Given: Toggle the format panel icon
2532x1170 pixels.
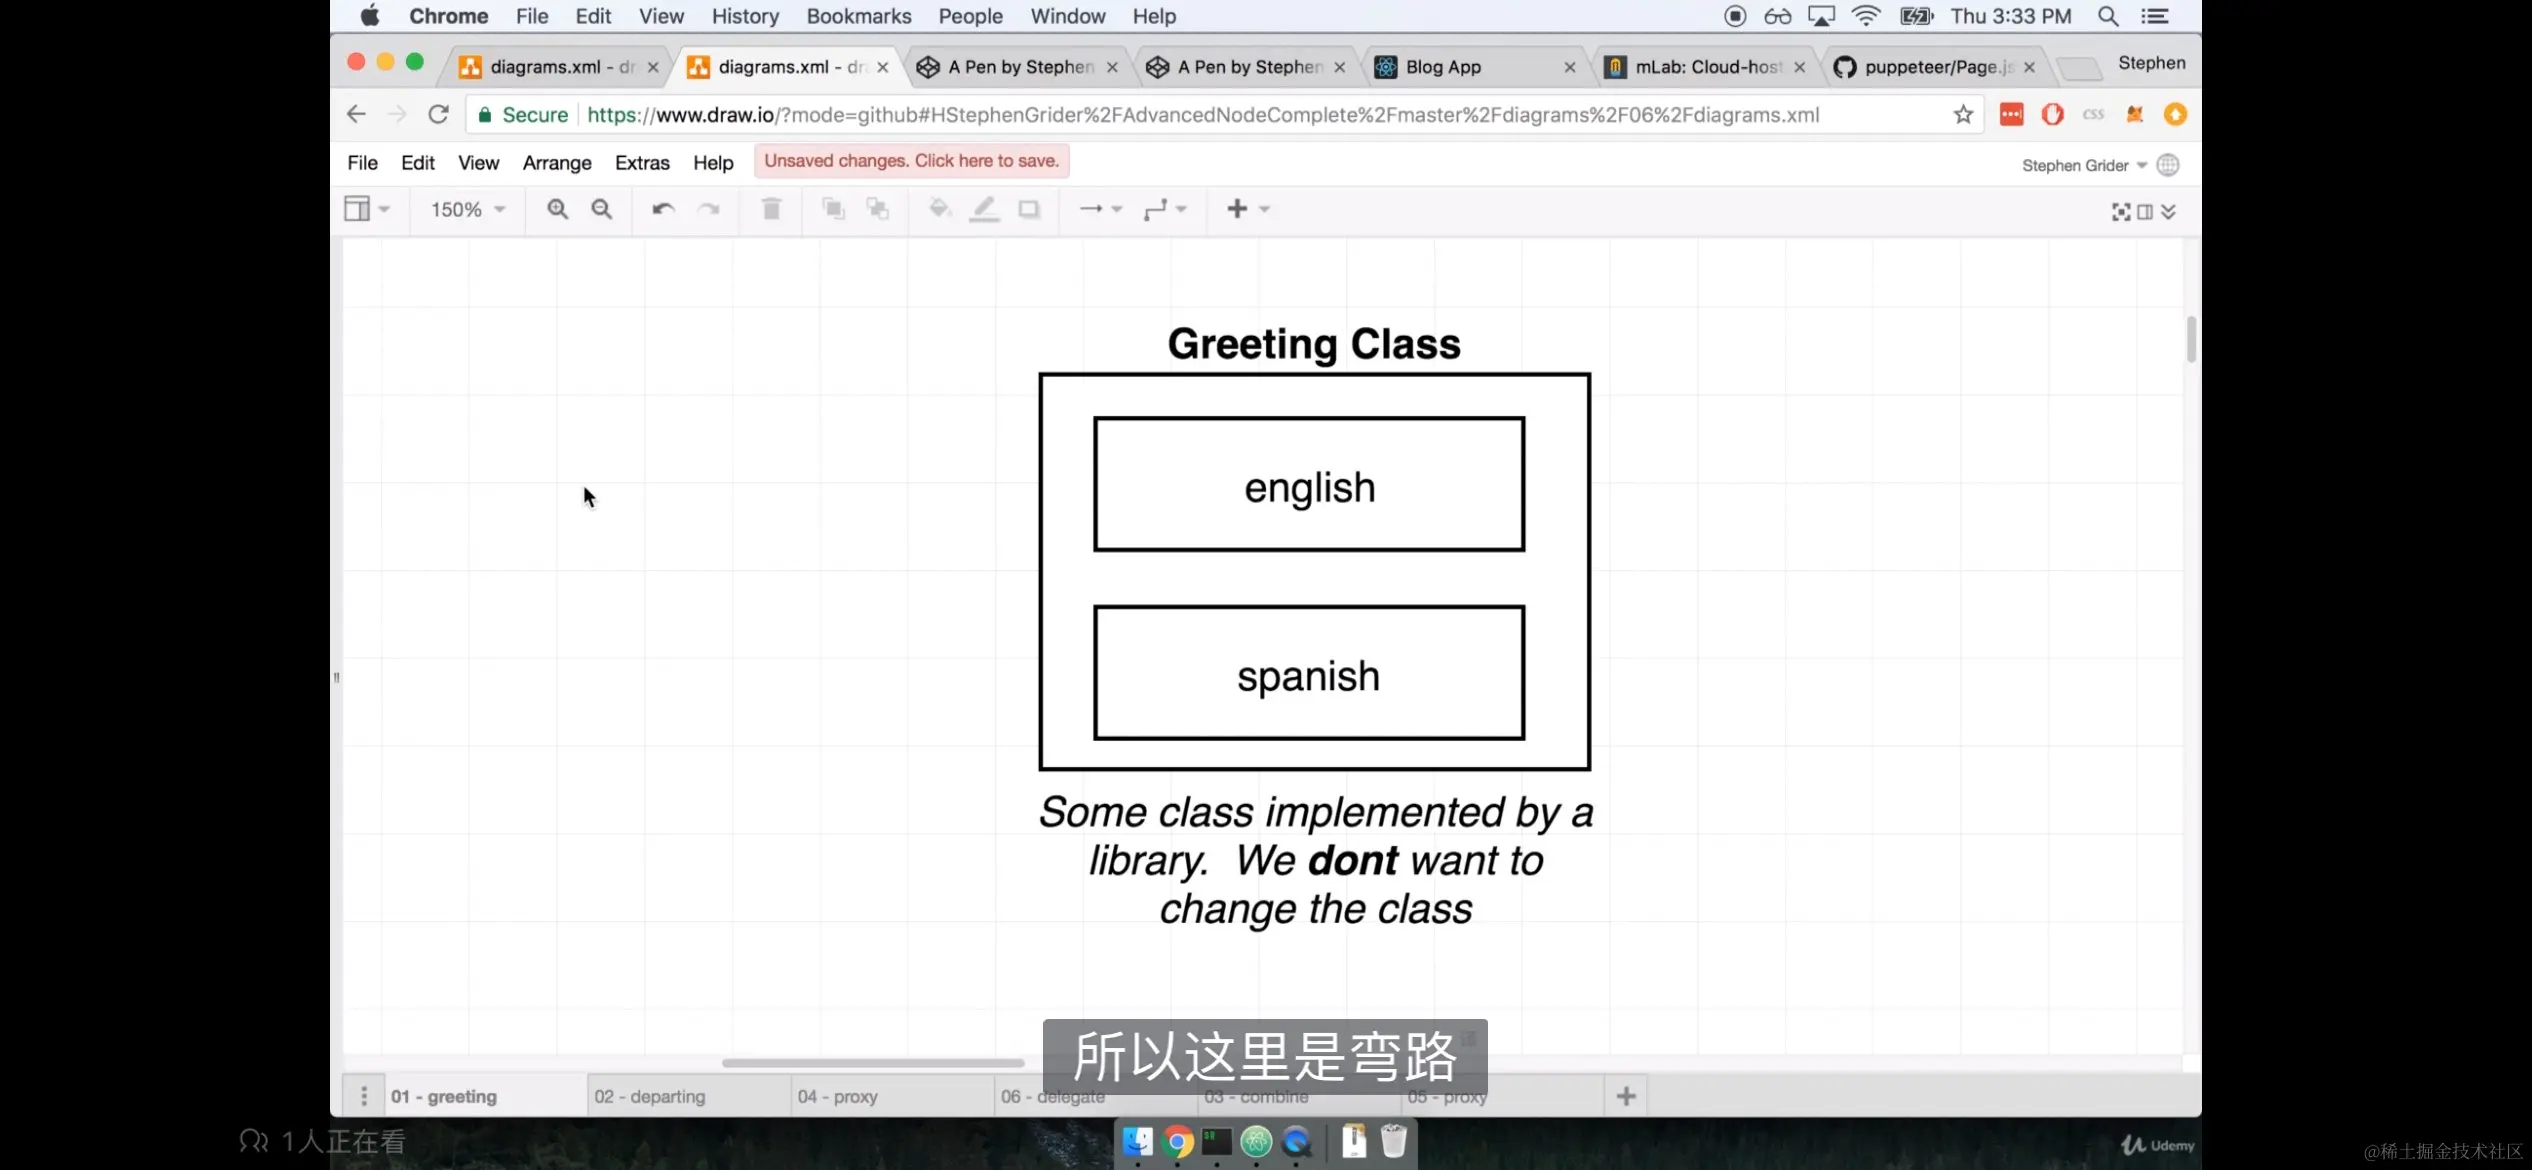Looking at the screenshot, I should pos(2145,212).
